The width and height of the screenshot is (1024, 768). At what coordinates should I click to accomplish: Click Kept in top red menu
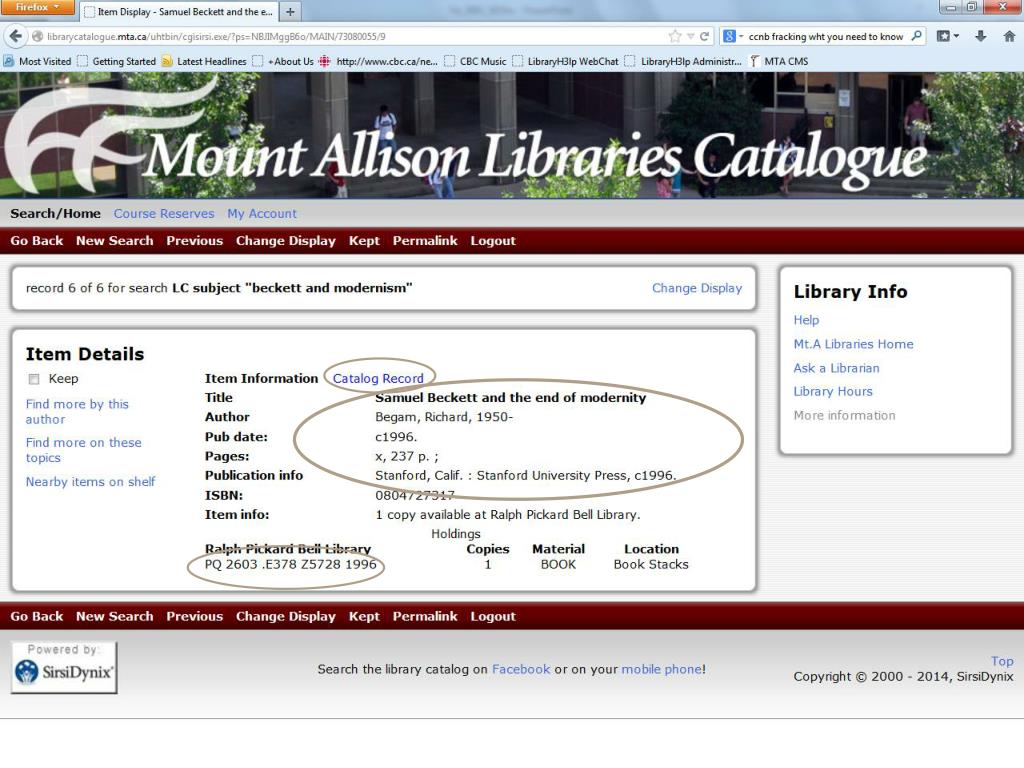pyautogui.click(x=364, y=241)
